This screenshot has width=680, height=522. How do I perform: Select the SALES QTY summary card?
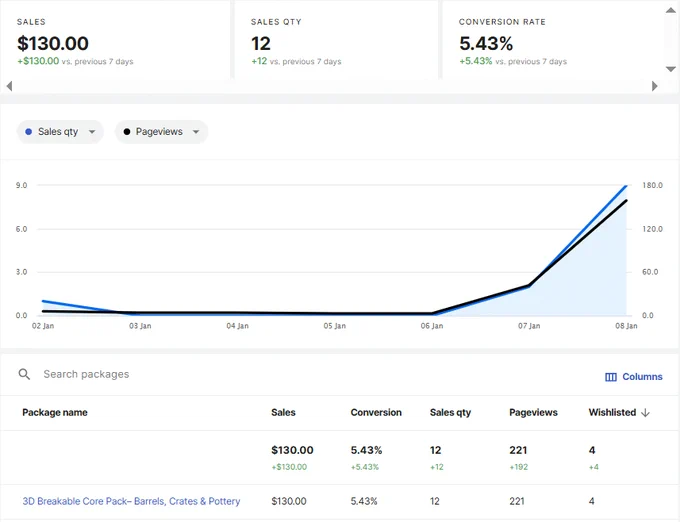tap(336, 40)
